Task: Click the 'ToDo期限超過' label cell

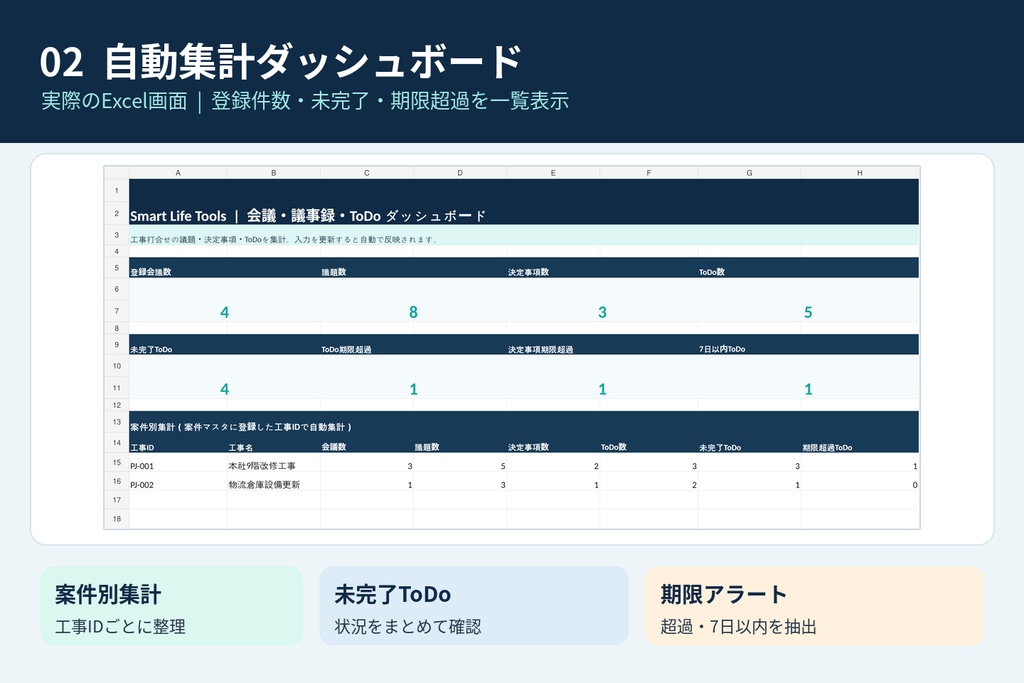Action: click(346, 349)
